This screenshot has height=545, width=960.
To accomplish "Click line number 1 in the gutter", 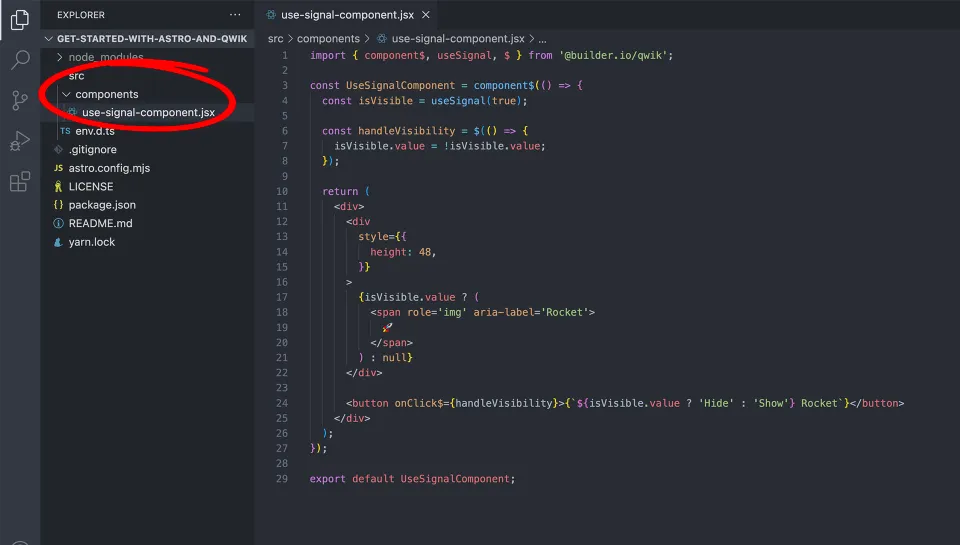I will [285, 55].
